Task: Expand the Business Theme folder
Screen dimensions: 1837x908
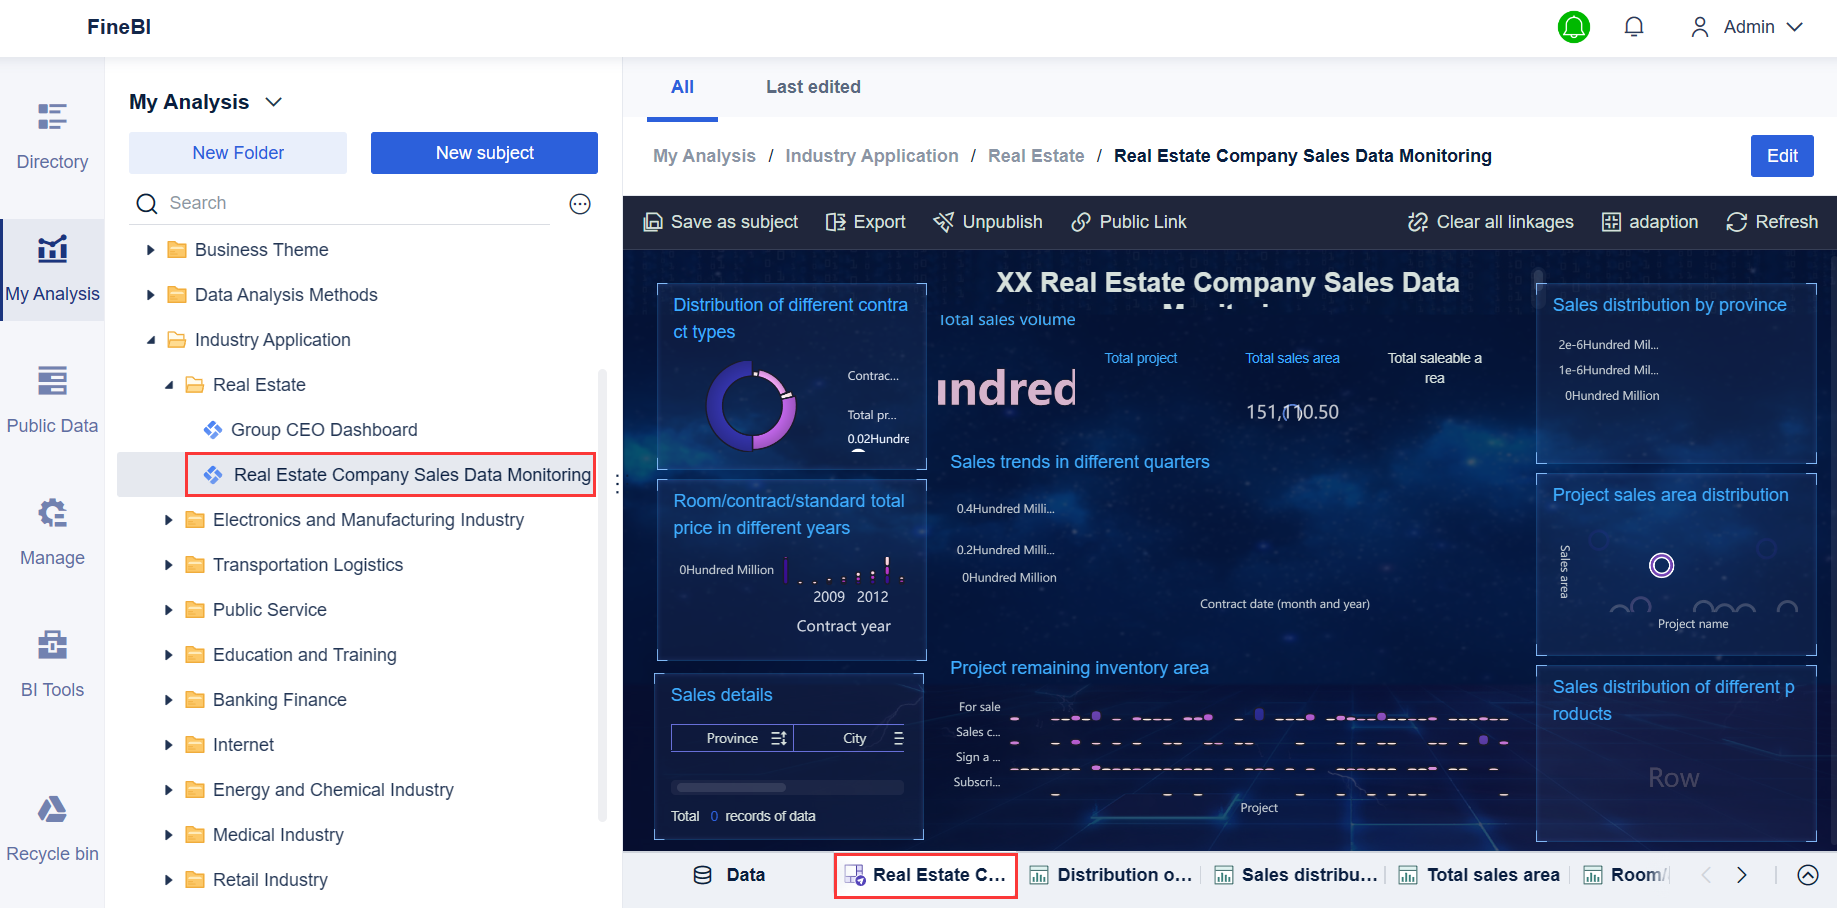Action: pyautogui.click(x=151, y=249)
